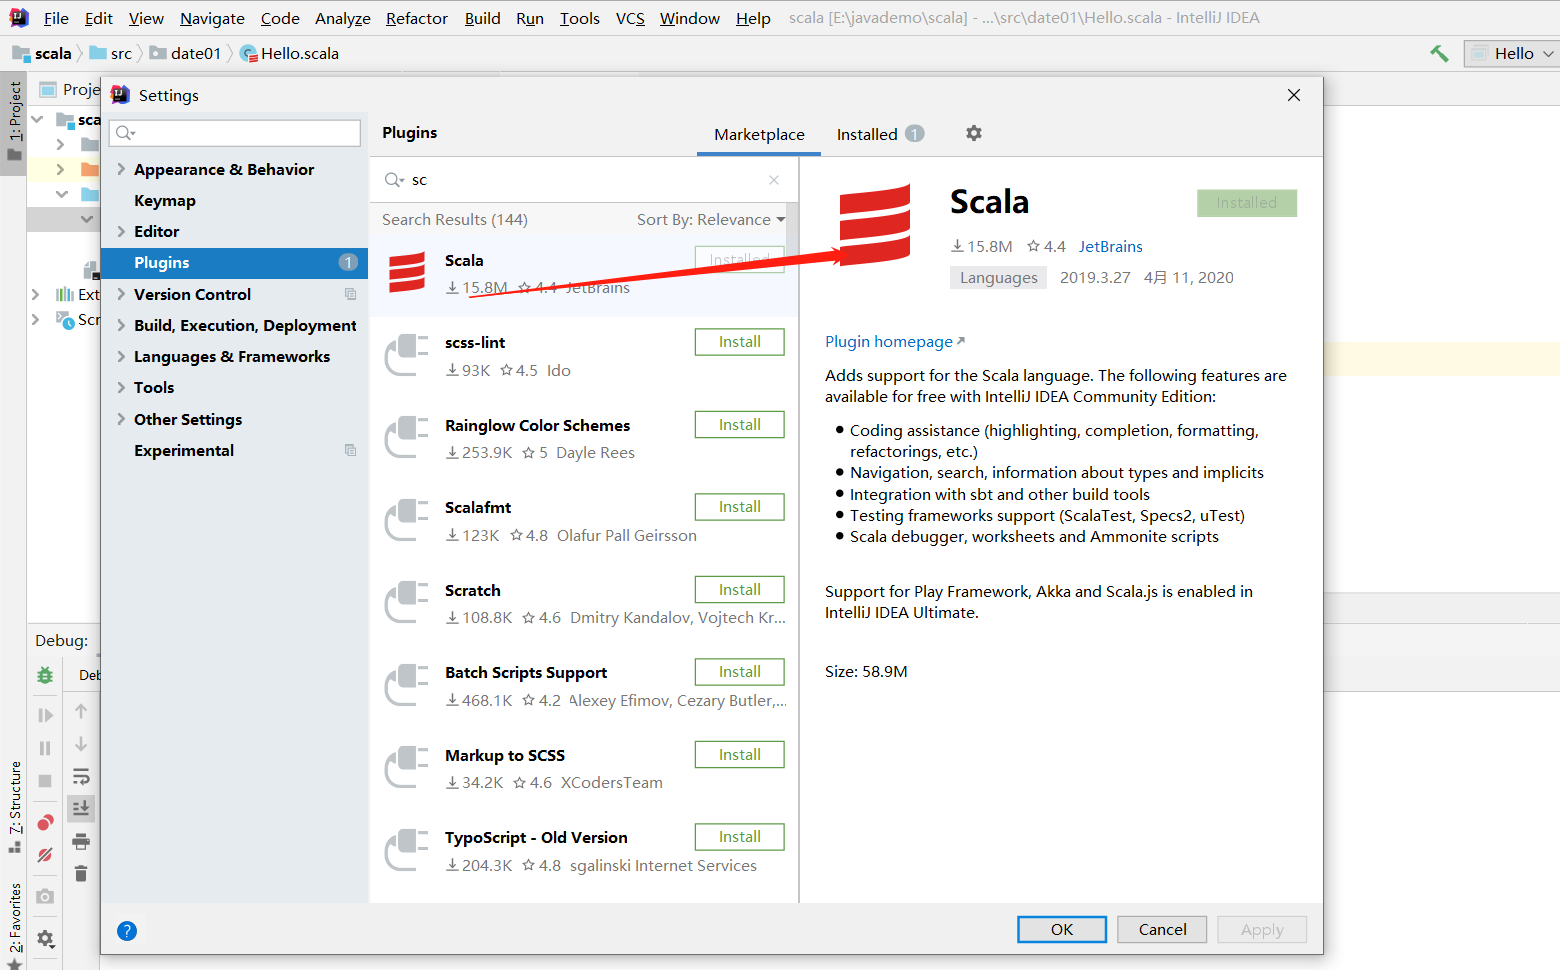Click the Markup to SCSS plugin plug icon
This screenshot has height=970, width=1560.
click(x=407, y=769)
